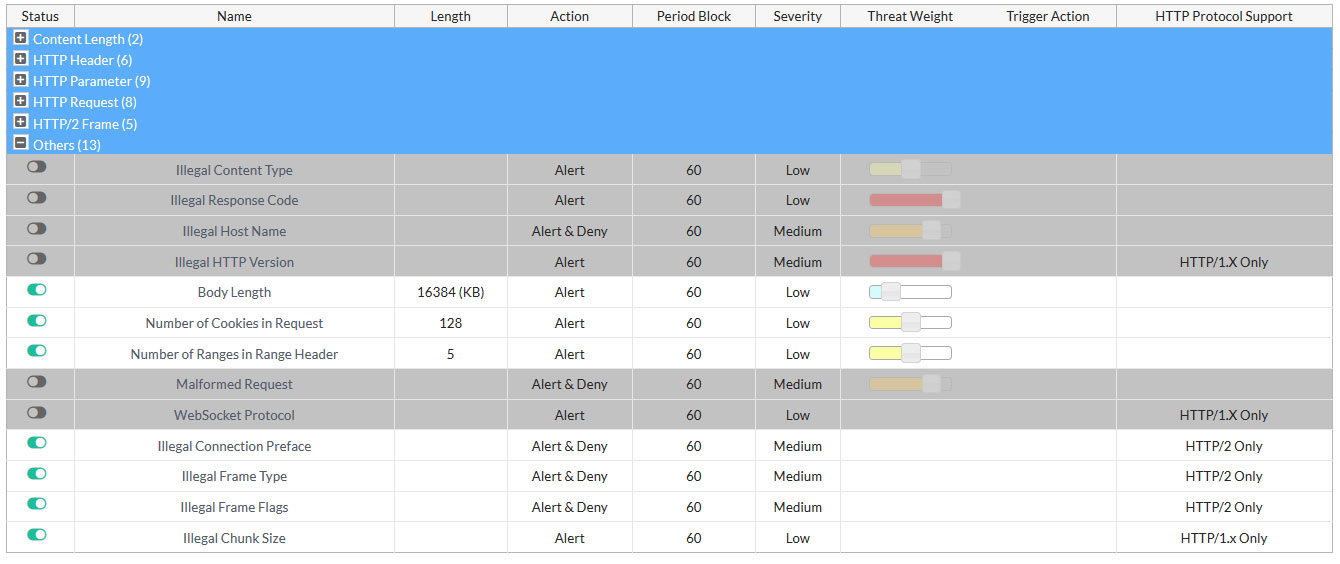Collapse the Others (13) group
The height and width of the screenshot is (564, 1340).
(21, 144)
